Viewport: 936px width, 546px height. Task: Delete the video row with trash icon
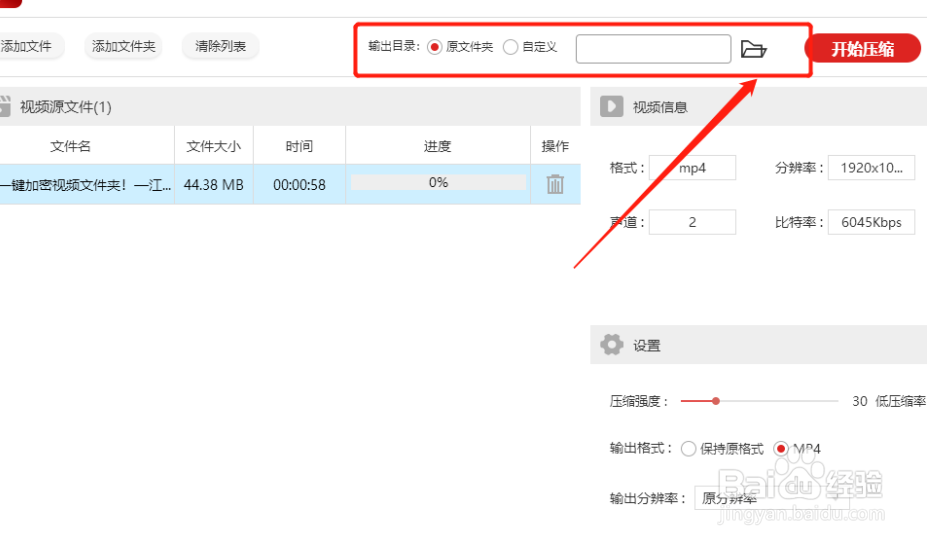[x=555, y=184]
